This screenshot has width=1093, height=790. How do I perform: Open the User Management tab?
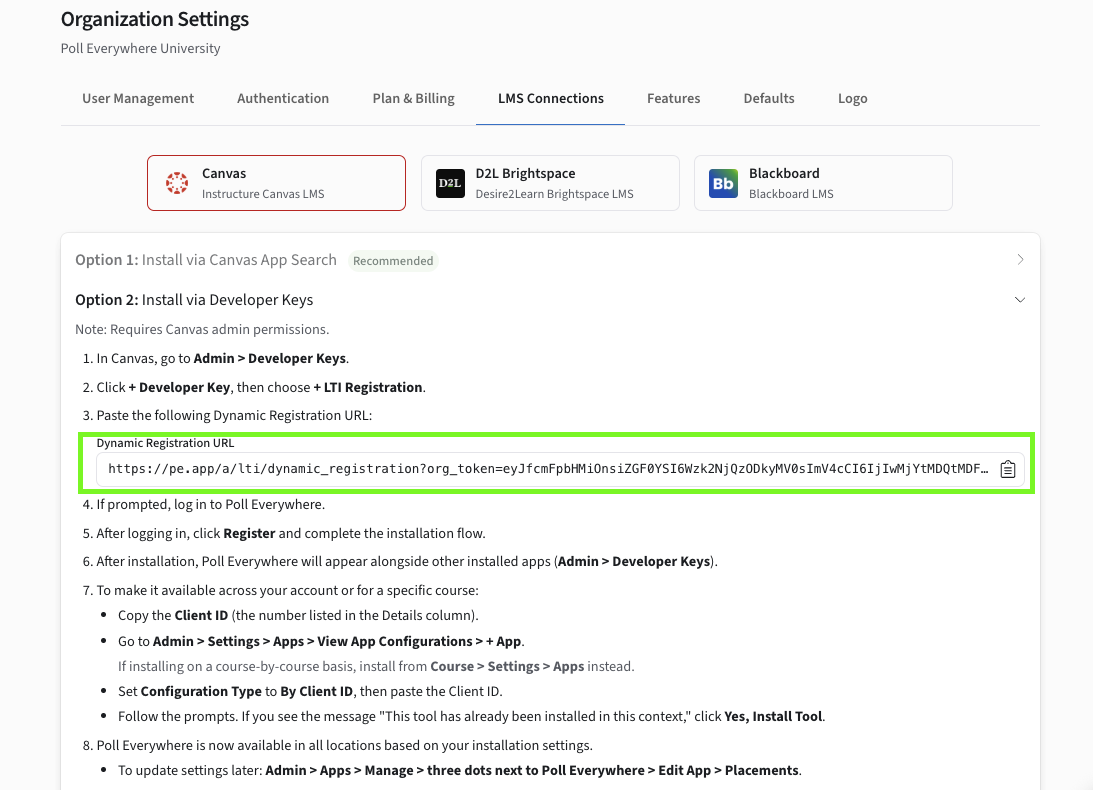138,98
